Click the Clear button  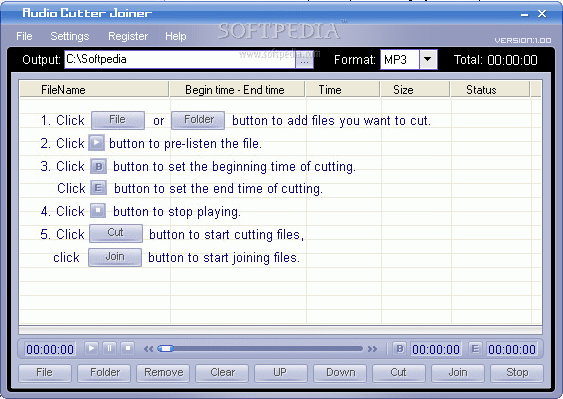point(222,373)
